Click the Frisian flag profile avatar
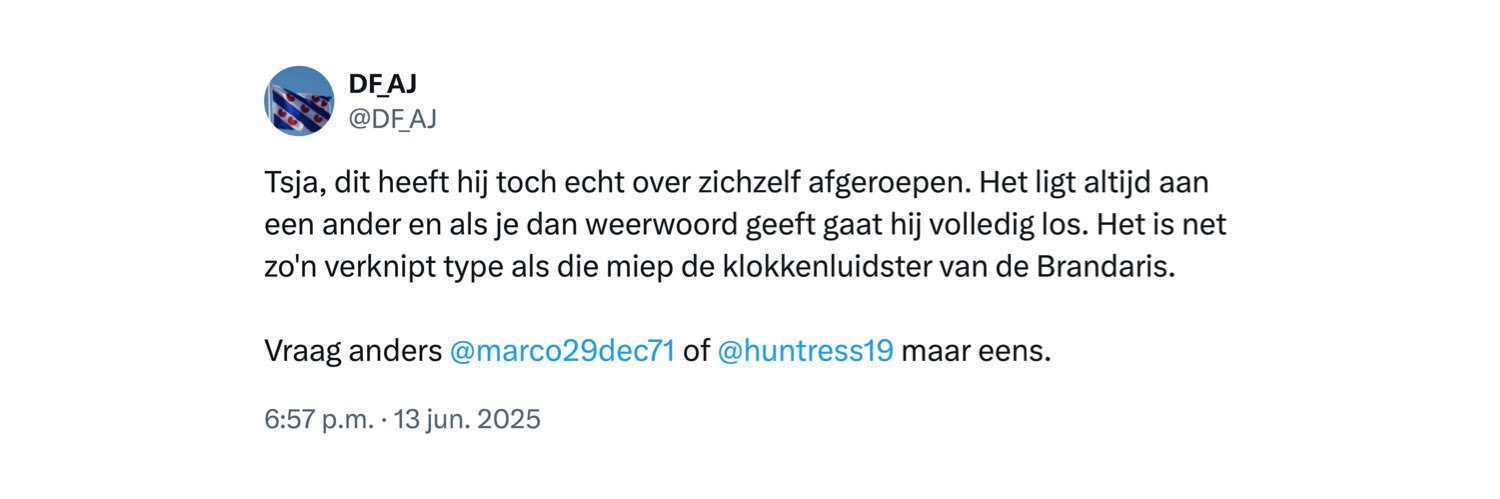This screenshot has height=499, width=1500. 299,101
